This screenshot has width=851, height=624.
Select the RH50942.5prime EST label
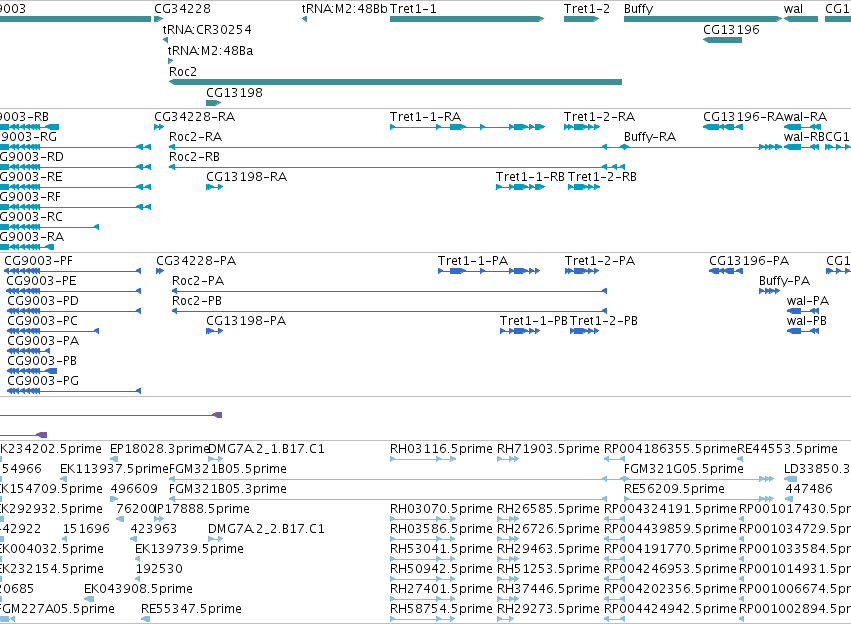tap(441, 569)
